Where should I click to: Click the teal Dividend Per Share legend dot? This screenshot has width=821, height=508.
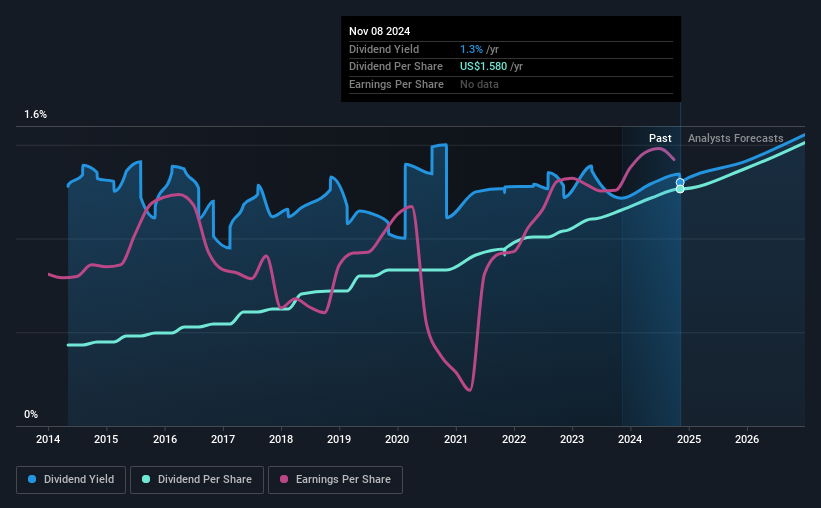click(146, 479)
